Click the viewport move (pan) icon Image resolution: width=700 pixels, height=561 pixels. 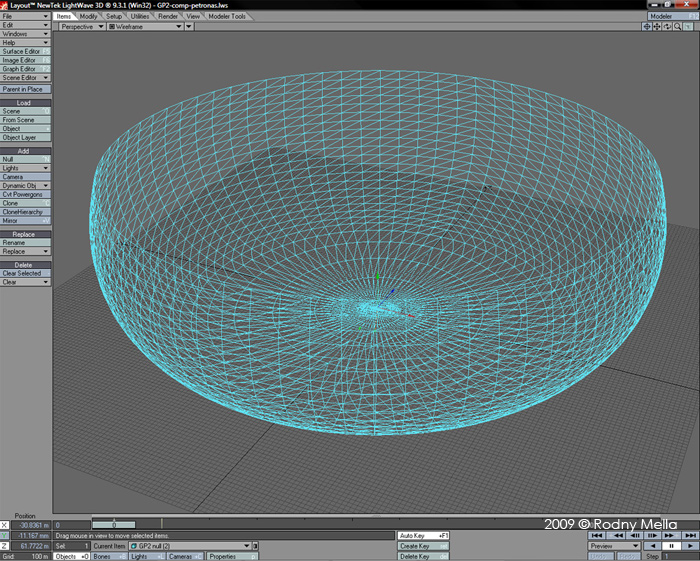(657, 27)
